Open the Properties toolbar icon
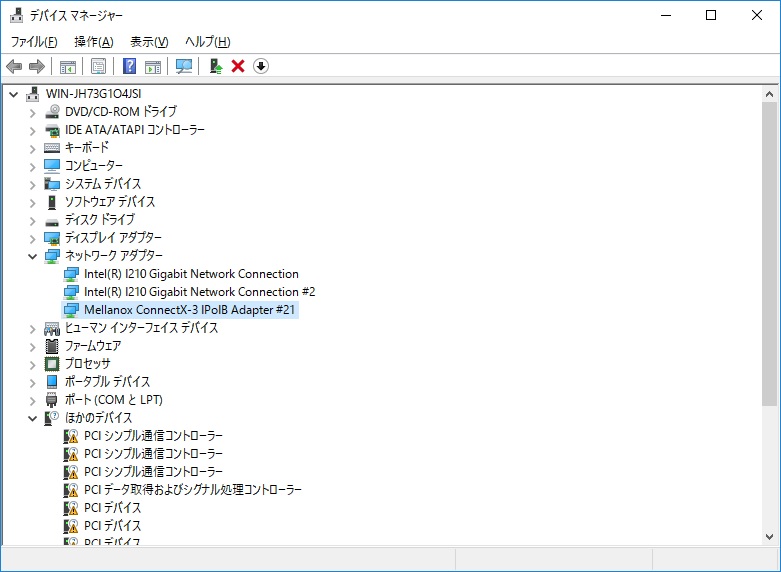Screen dimensions: 781x572 click(99, 66)
